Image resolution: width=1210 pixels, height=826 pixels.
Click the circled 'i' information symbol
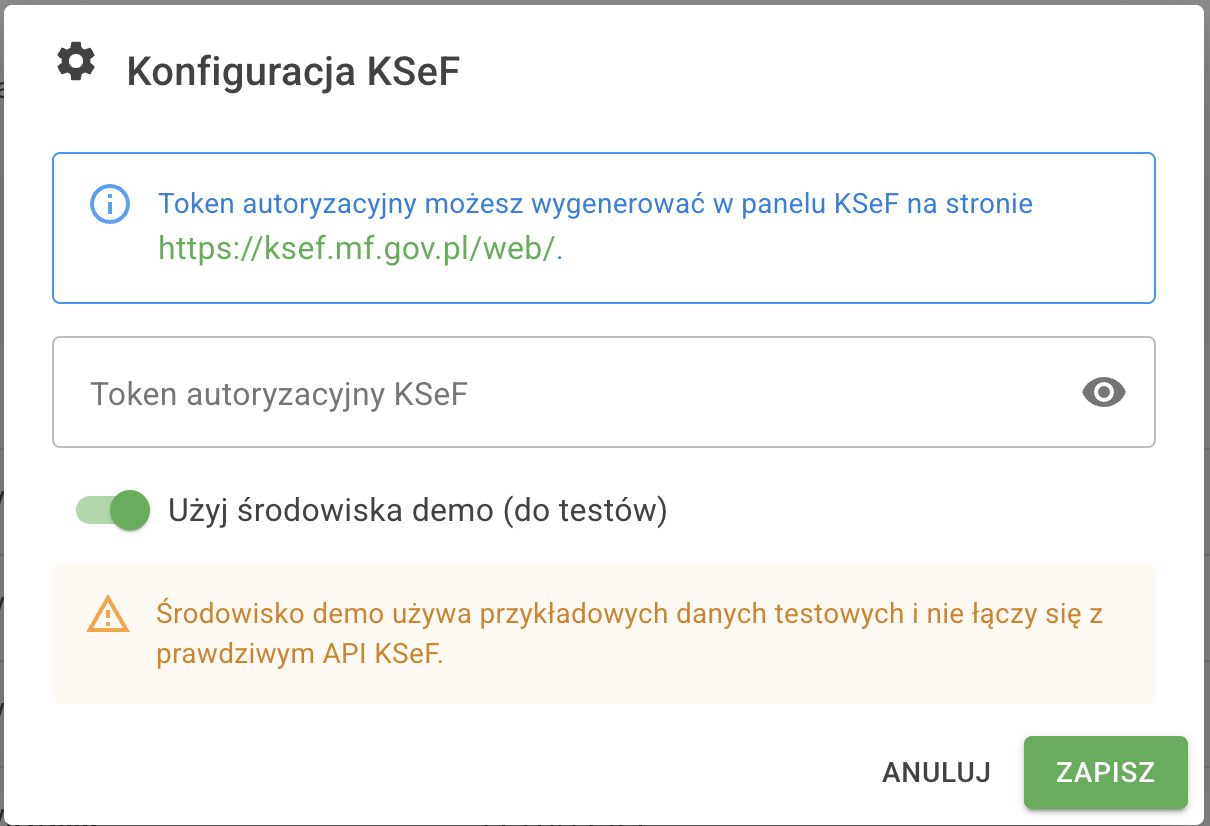[112, 203]
